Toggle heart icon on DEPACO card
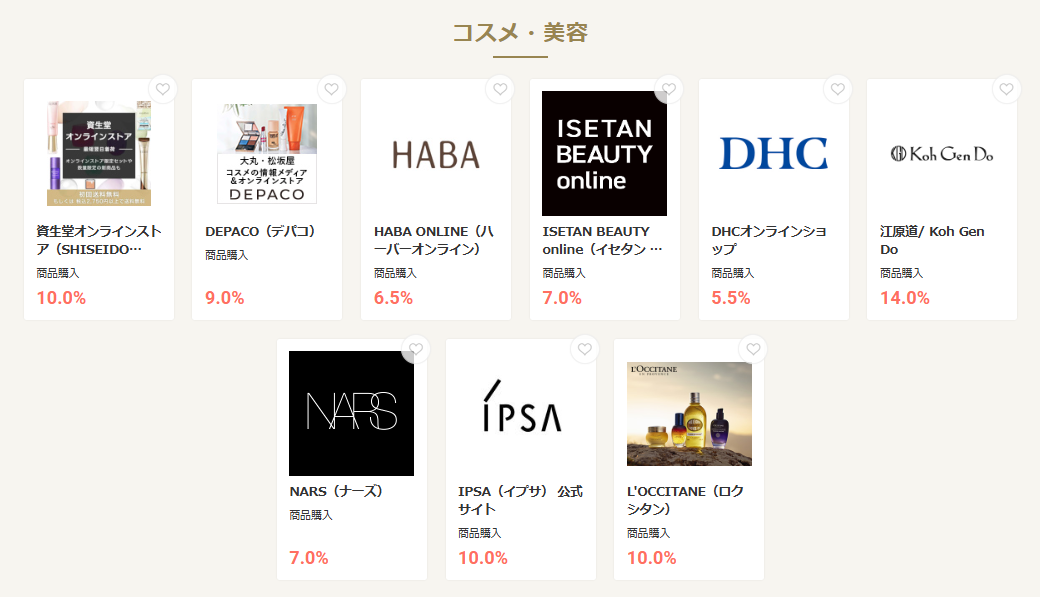This screenshot has height=597, width=1040. tap(332, 89)
